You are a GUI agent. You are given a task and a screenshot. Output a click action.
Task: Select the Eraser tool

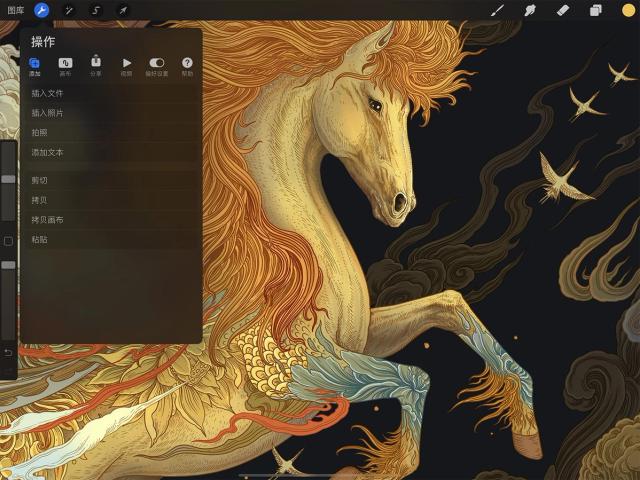pyautogui.click(x=563, y=10)
